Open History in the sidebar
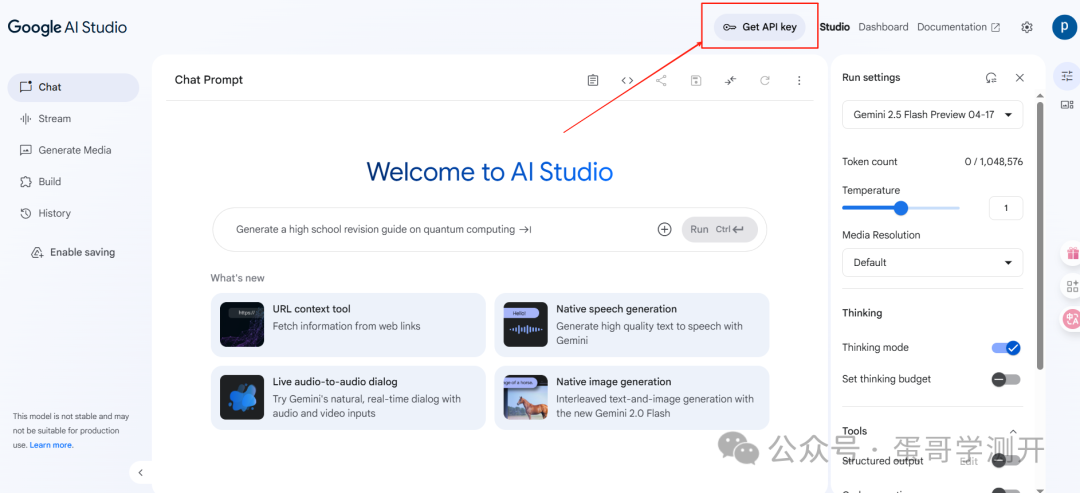This screenshot has width=1080, height=493. 73,213
